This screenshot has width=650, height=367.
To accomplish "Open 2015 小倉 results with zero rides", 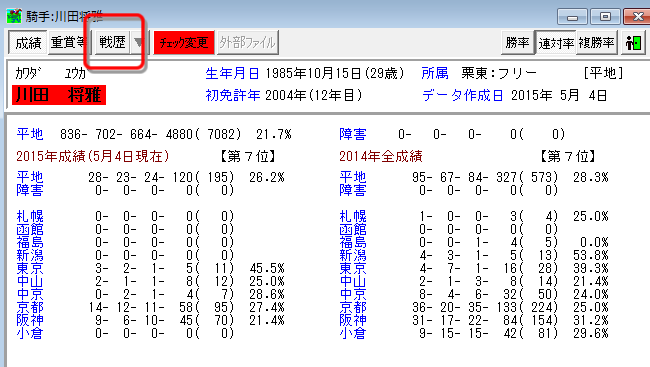I will pyautogui.click(x=30, y=333).
